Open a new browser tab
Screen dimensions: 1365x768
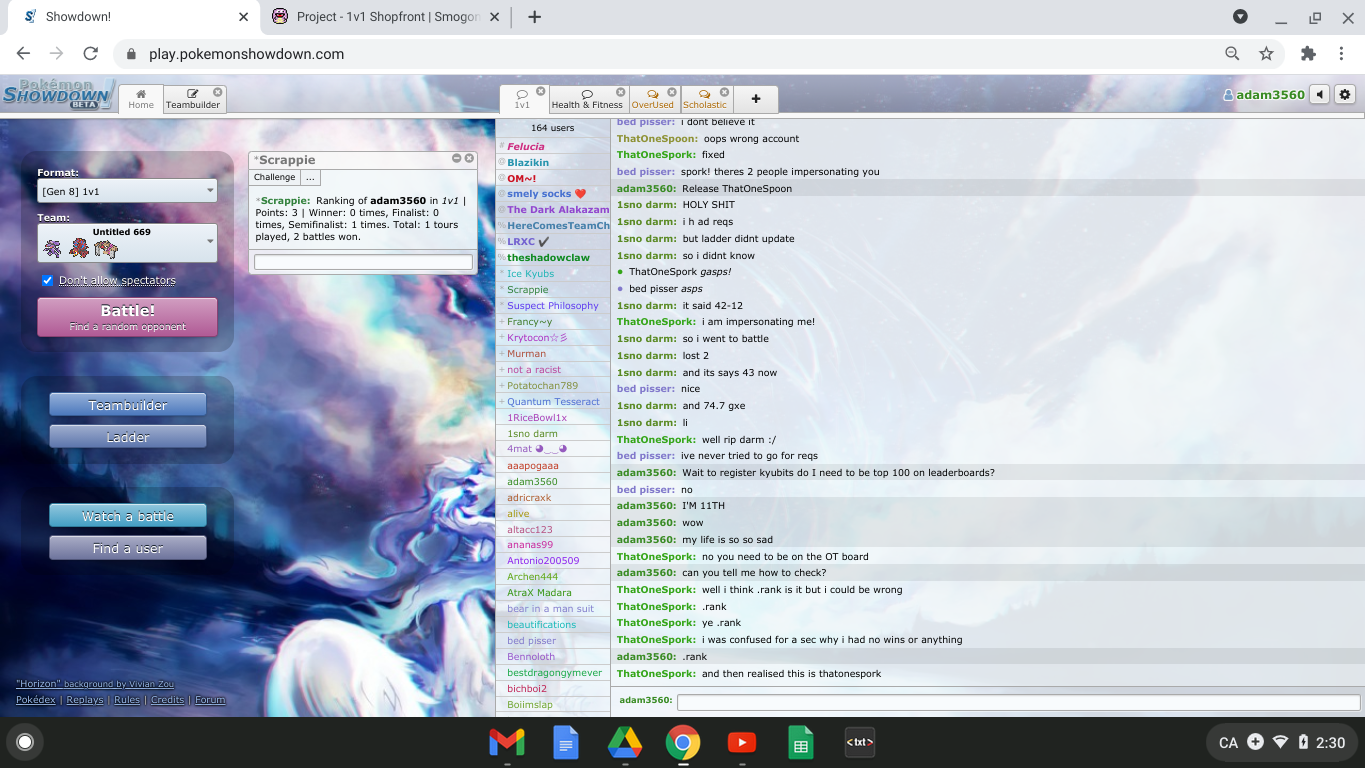click(x=534, y=17)
